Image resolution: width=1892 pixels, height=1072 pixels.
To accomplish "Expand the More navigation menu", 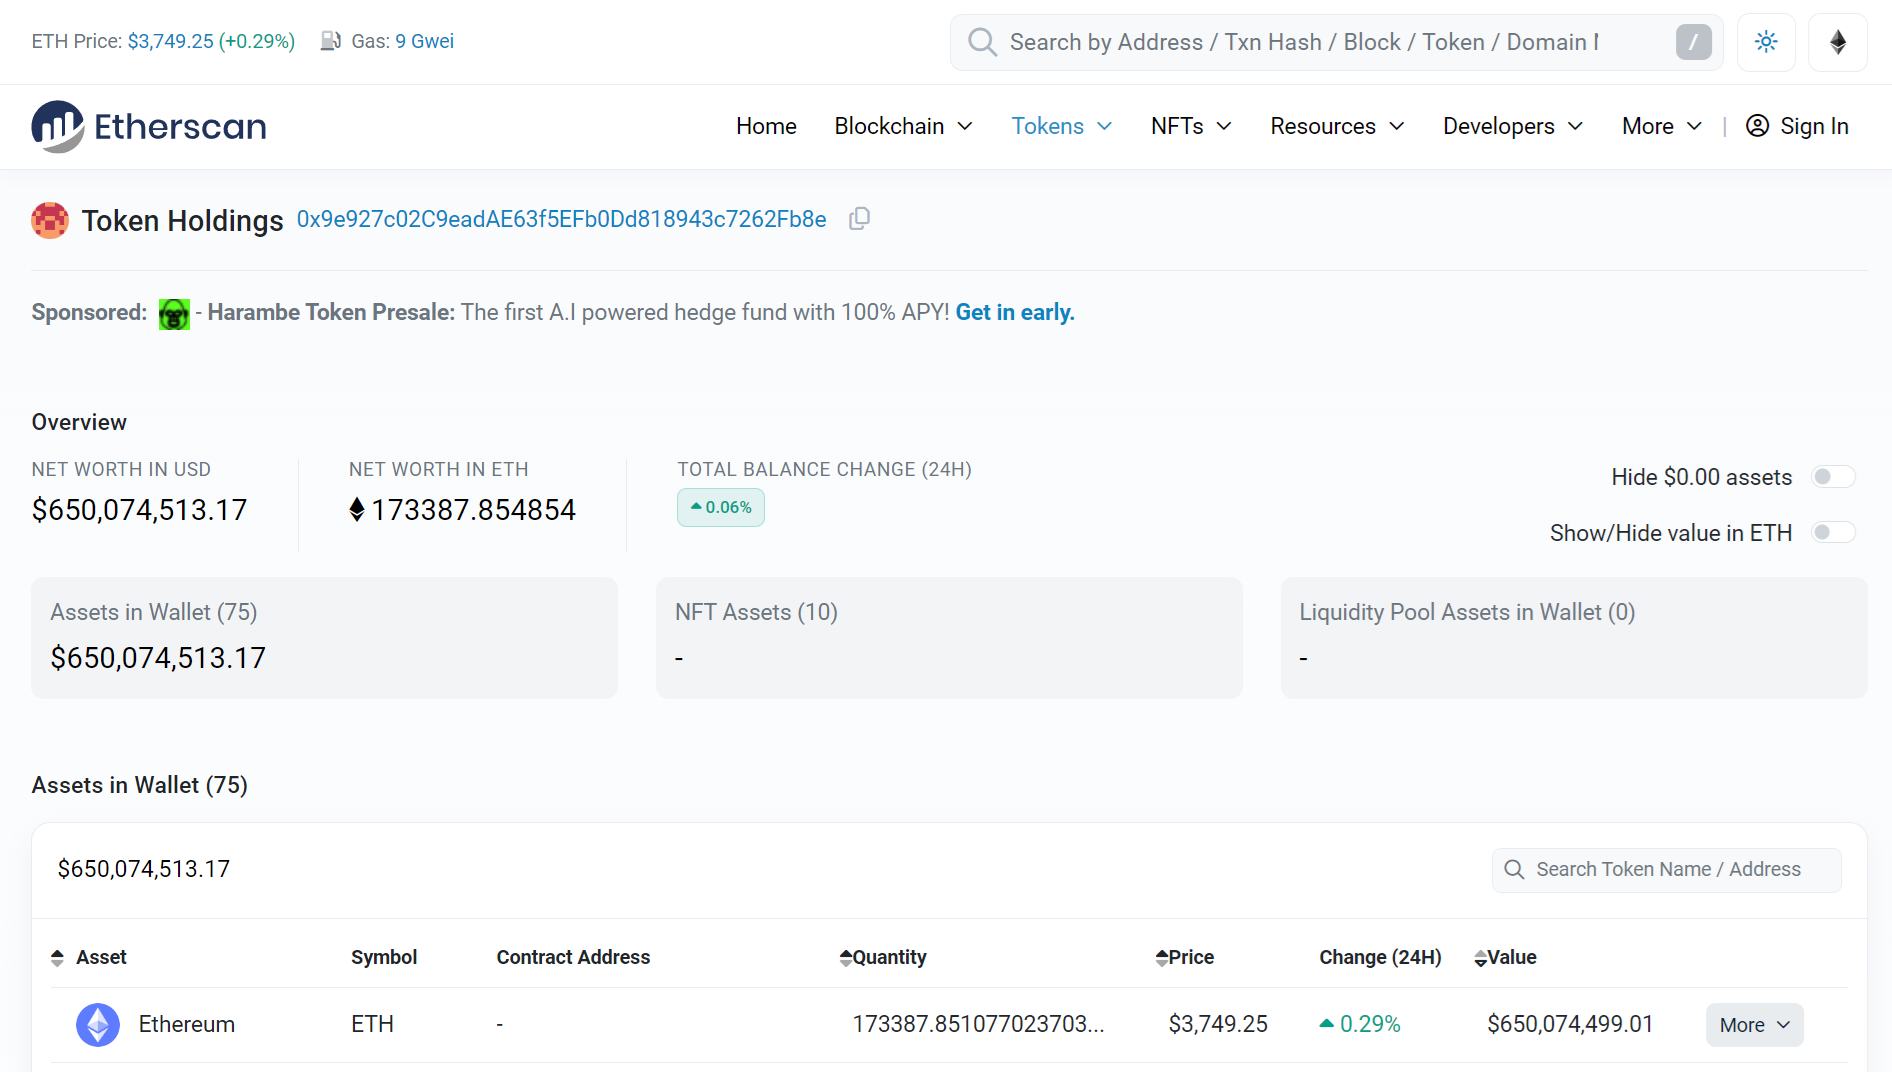I will (x=1662, y=126).
